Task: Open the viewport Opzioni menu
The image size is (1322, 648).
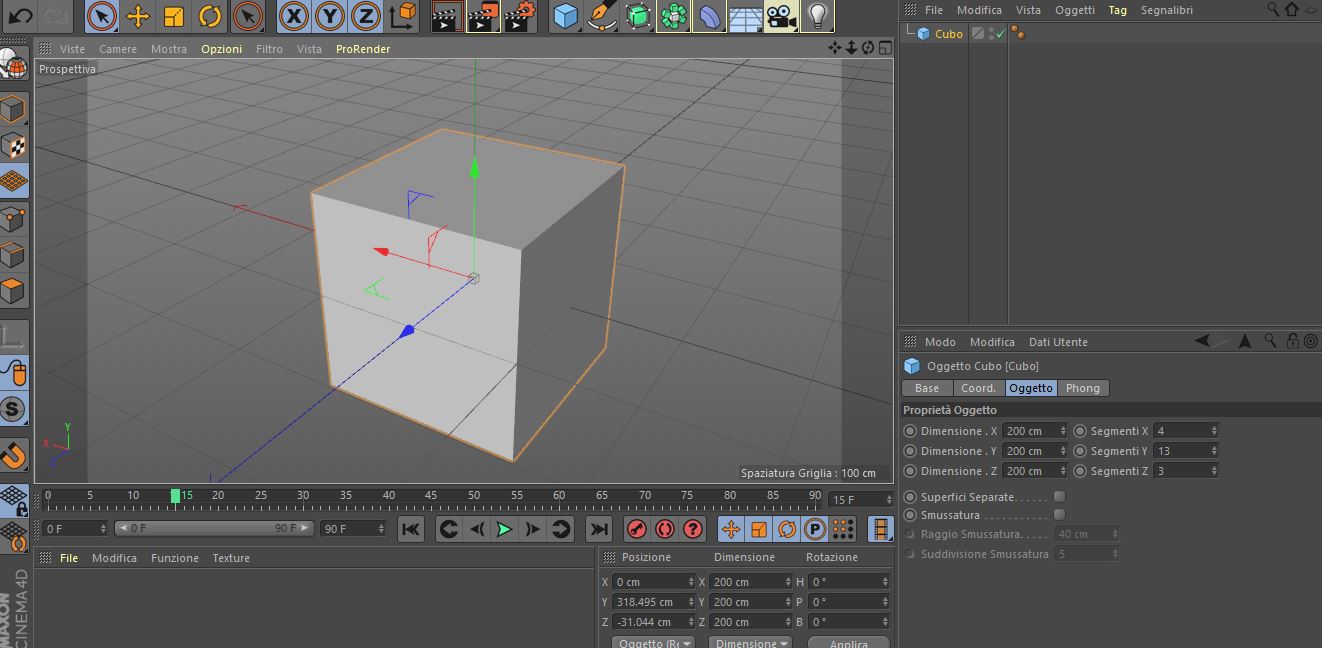Action: (221, 48)
